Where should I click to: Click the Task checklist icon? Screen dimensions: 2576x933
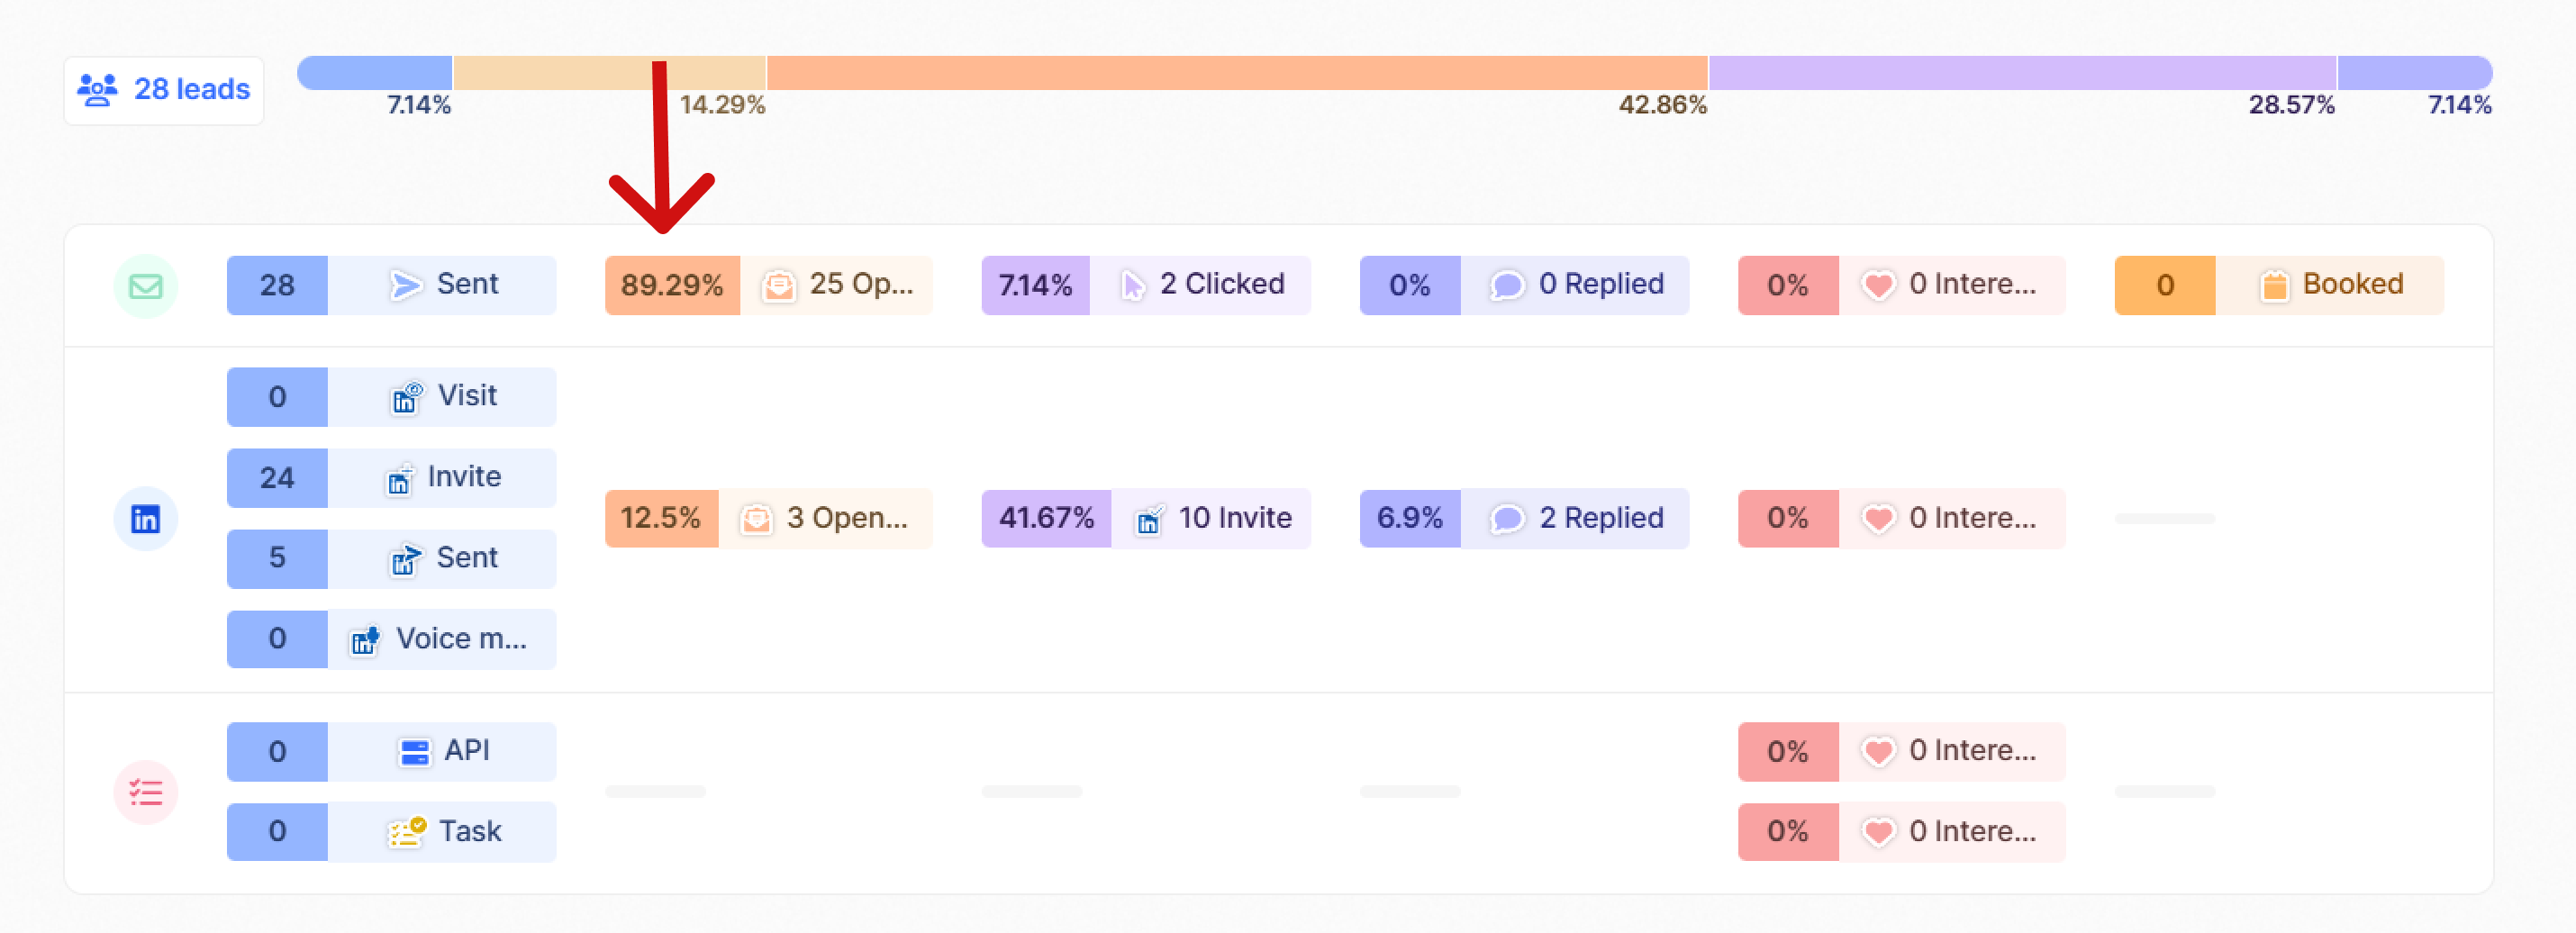pos(406,831)
